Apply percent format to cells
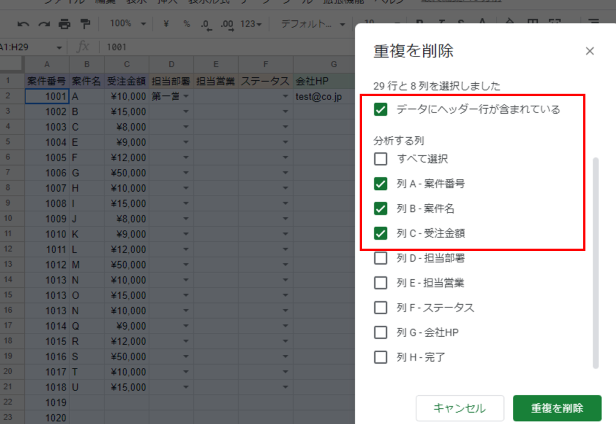The image size is (616, 424). tap(188, 23)
